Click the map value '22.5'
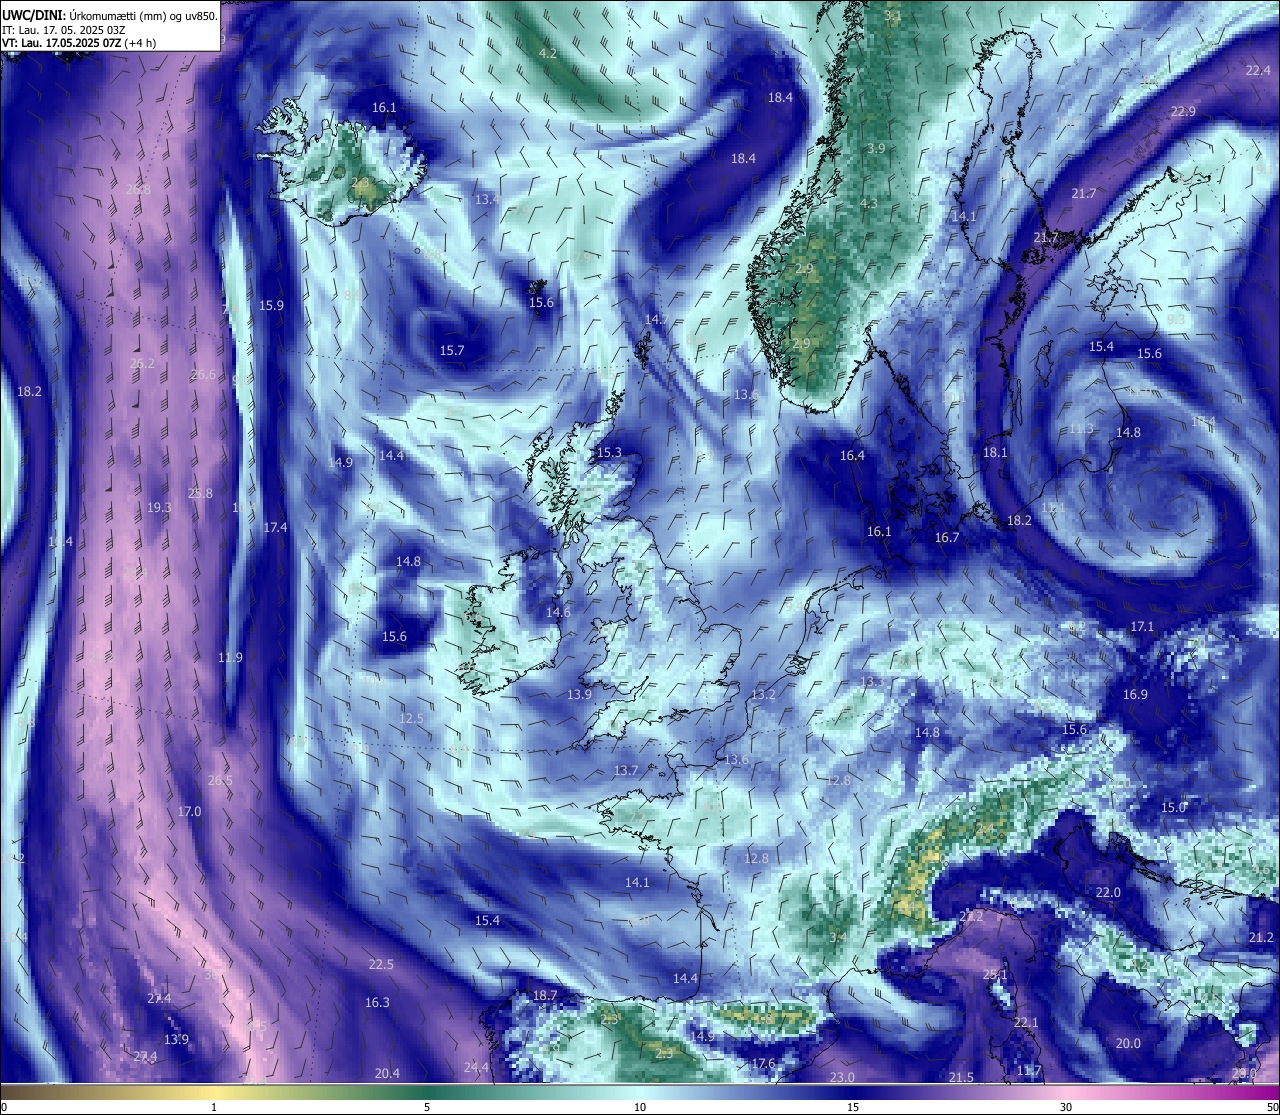The height and width of the screenshot is (1115, 1280). (381, 964)
